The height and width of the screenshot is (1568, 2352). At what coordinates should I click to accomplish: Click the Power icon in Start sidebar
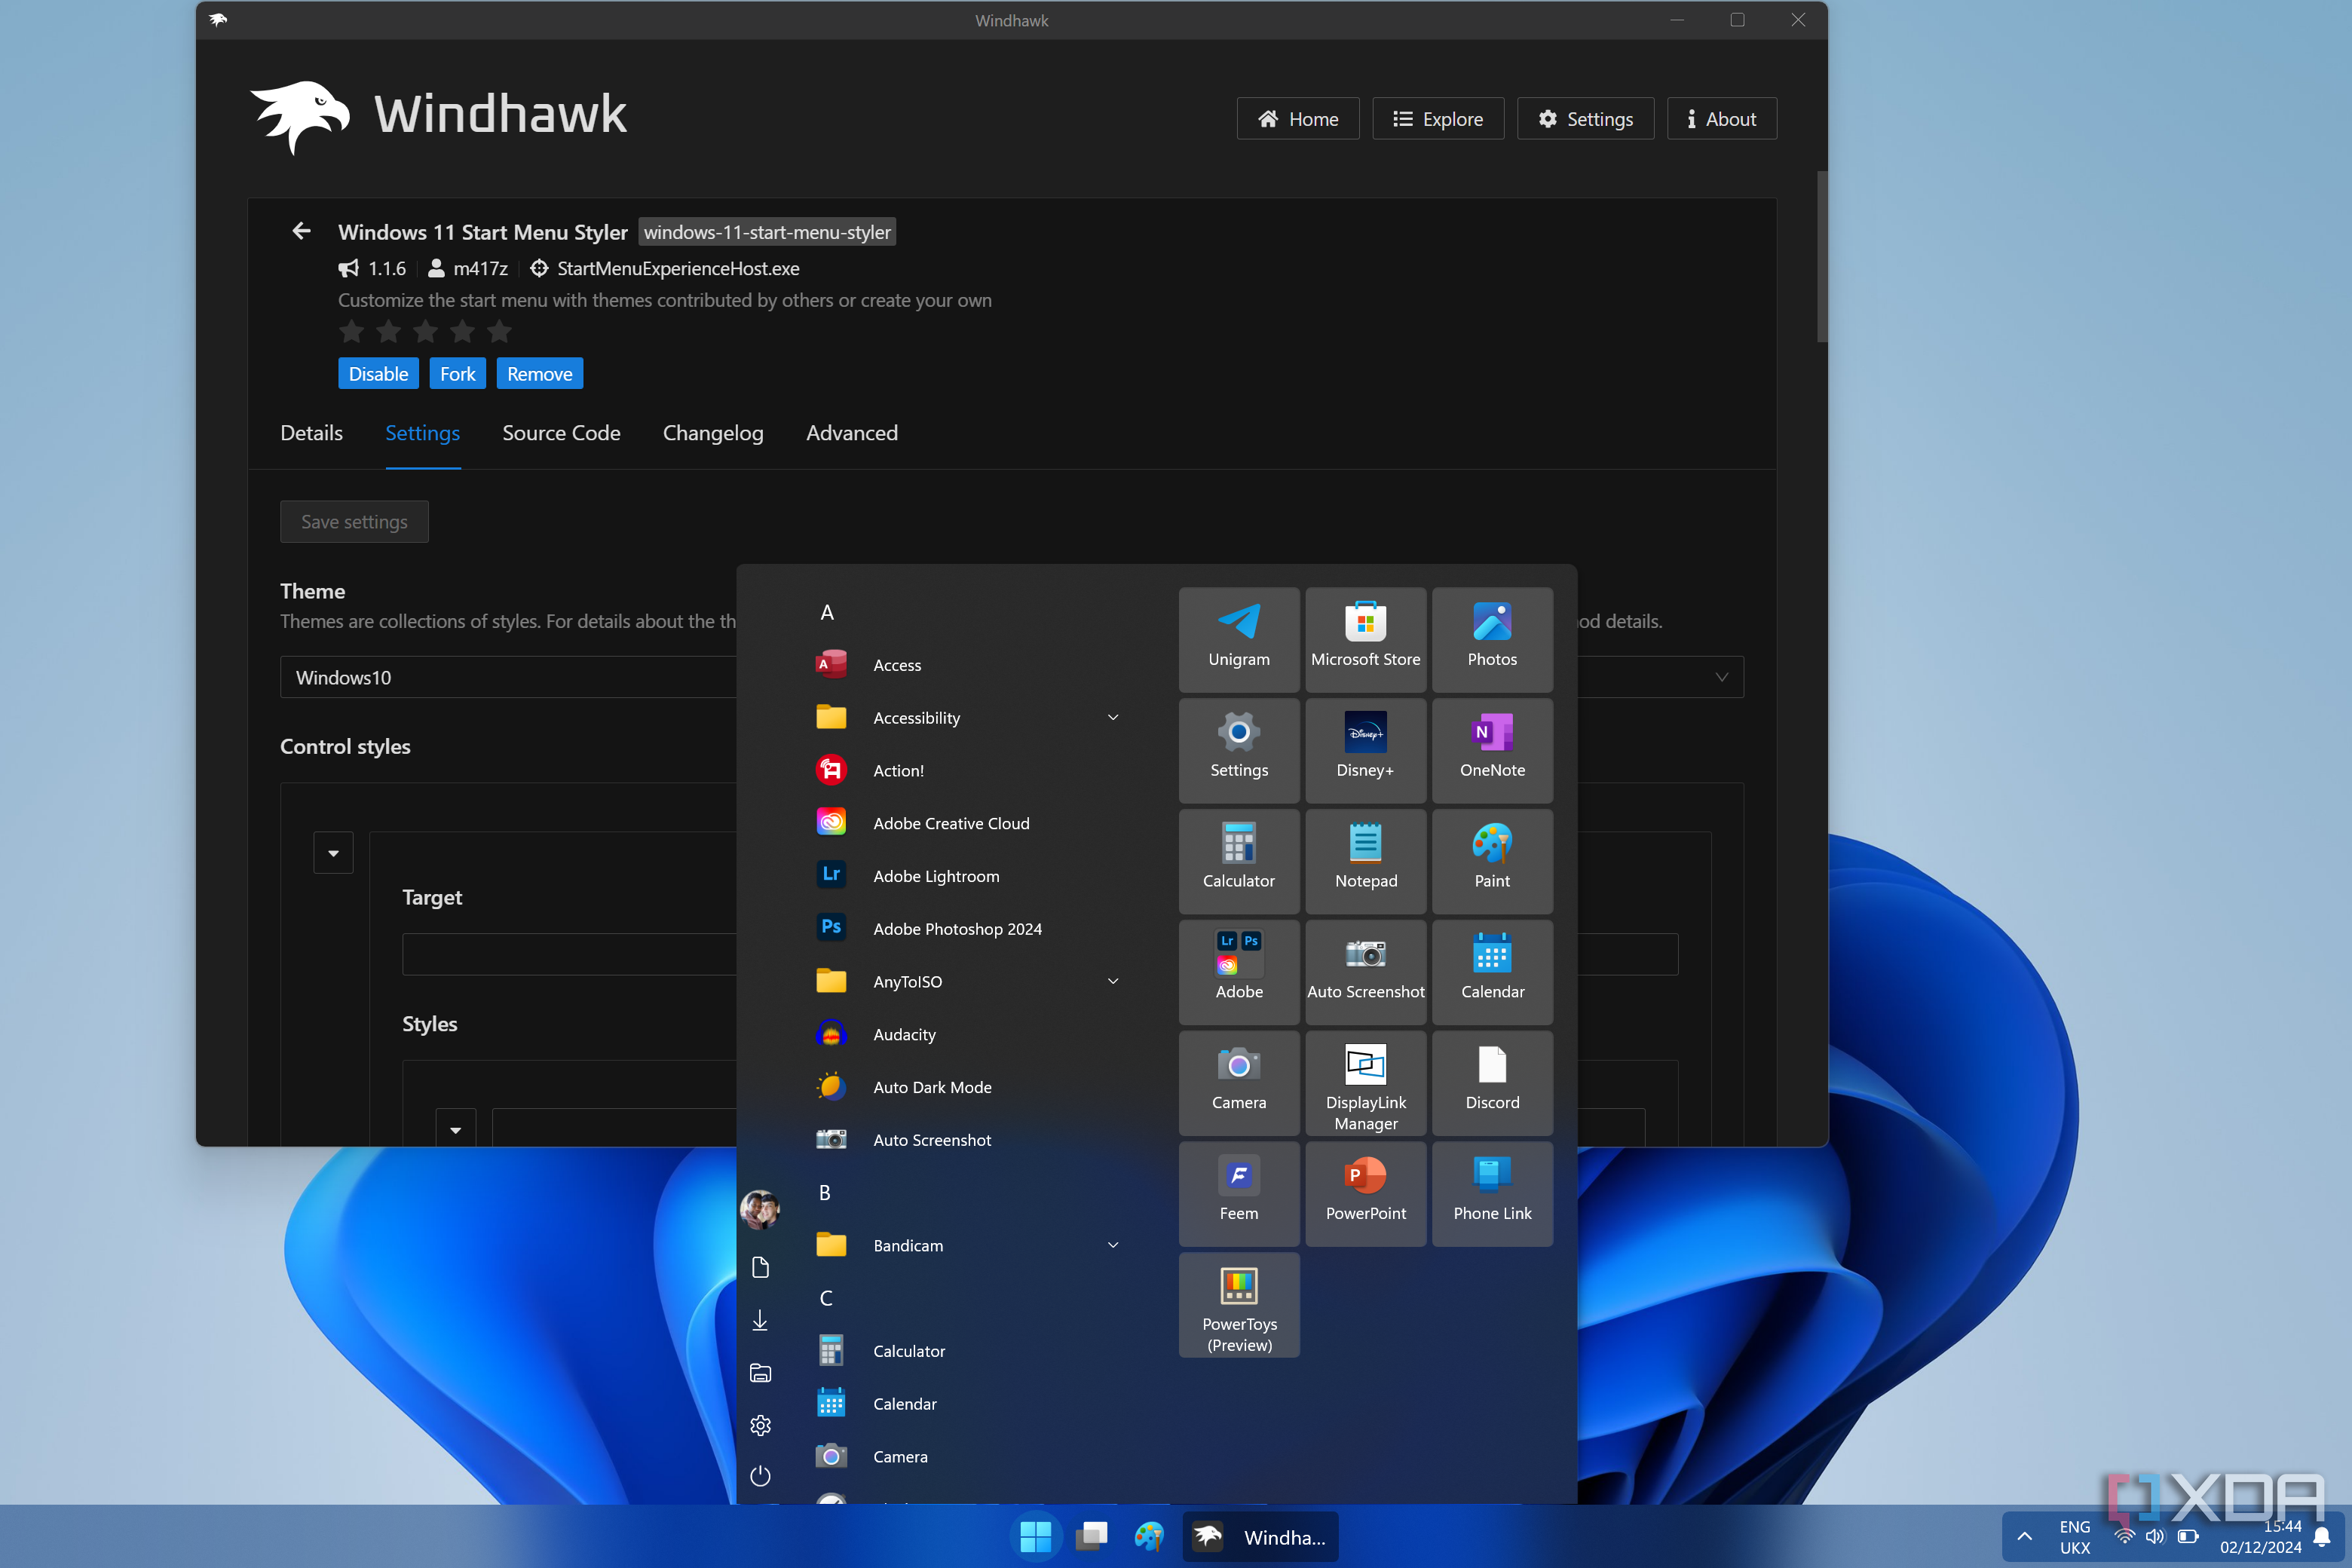[x=760, y=1476]
